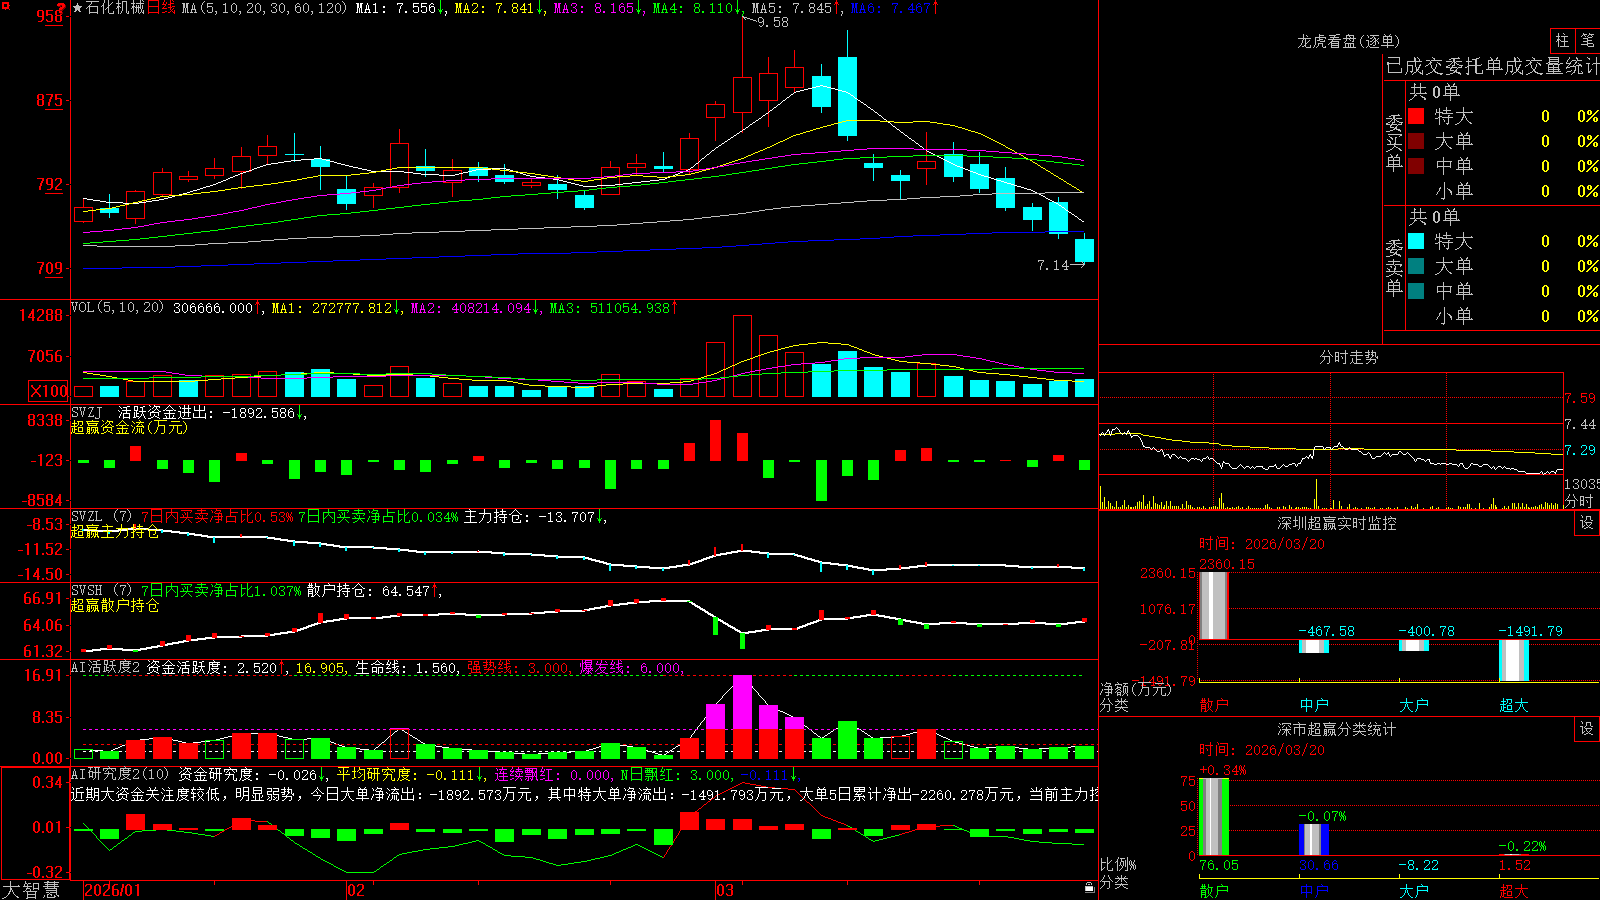Click the SVZJ indicator name

pyautogui.click(x=87, y=412)
